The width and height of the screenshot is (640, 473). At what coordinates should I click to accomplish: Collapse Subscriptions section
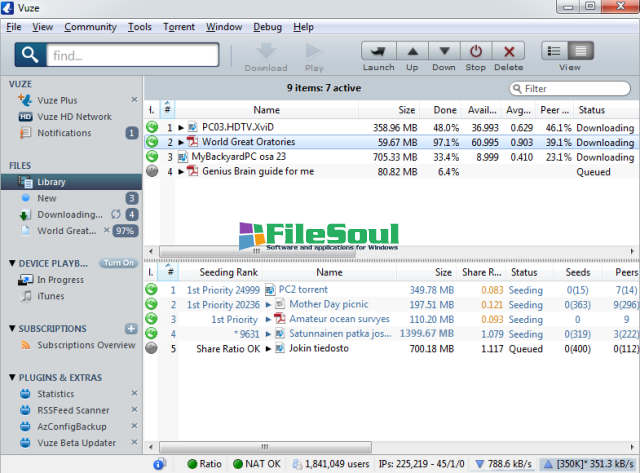(12, 329)
